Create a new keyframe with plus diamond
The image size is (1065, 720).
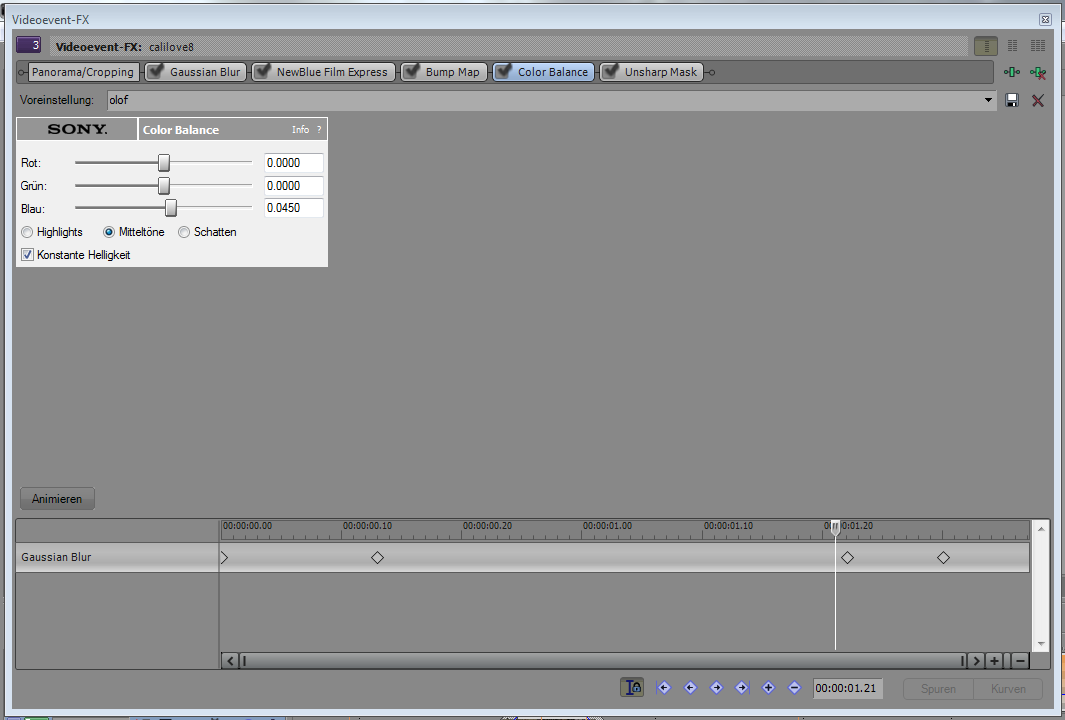coord(768,688)
